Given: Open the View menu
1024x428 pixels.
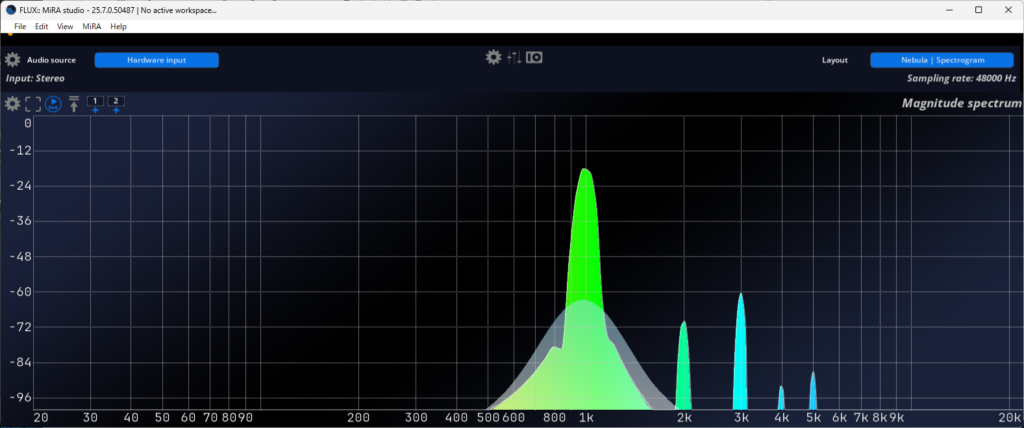Looking at the screenshot, I should pyautogui.click(x=65, y=26).
